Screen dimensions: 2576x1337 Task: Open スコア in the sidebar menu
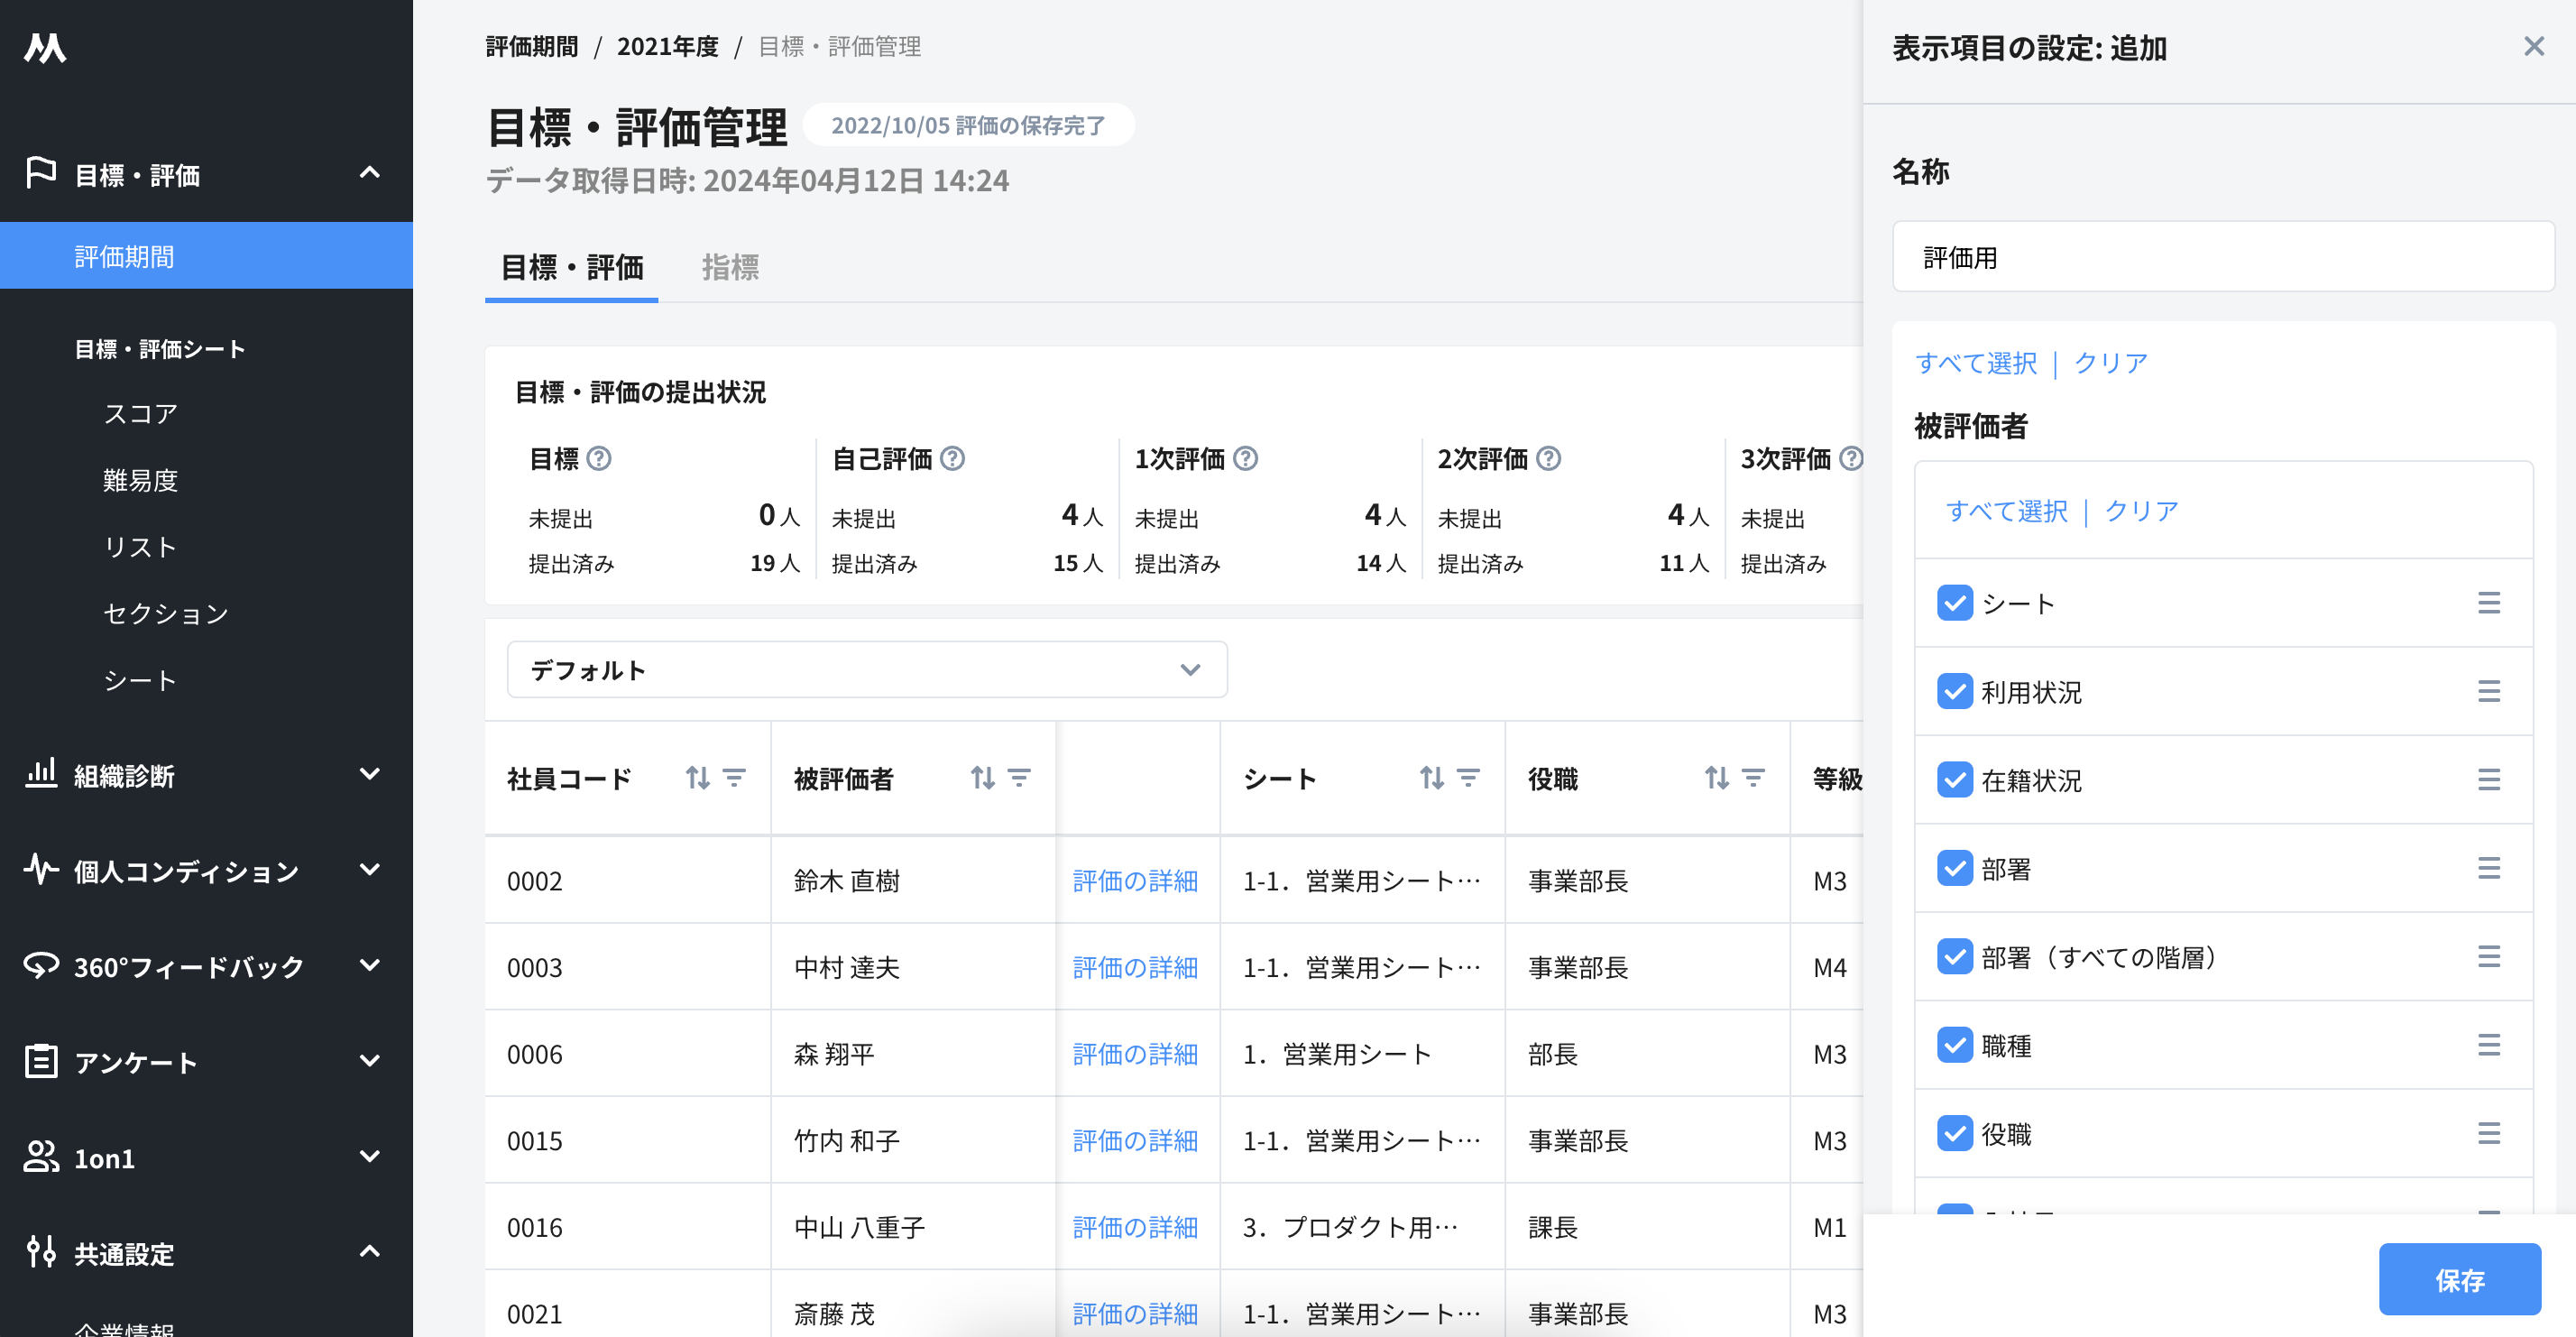[x=140, y=414]
